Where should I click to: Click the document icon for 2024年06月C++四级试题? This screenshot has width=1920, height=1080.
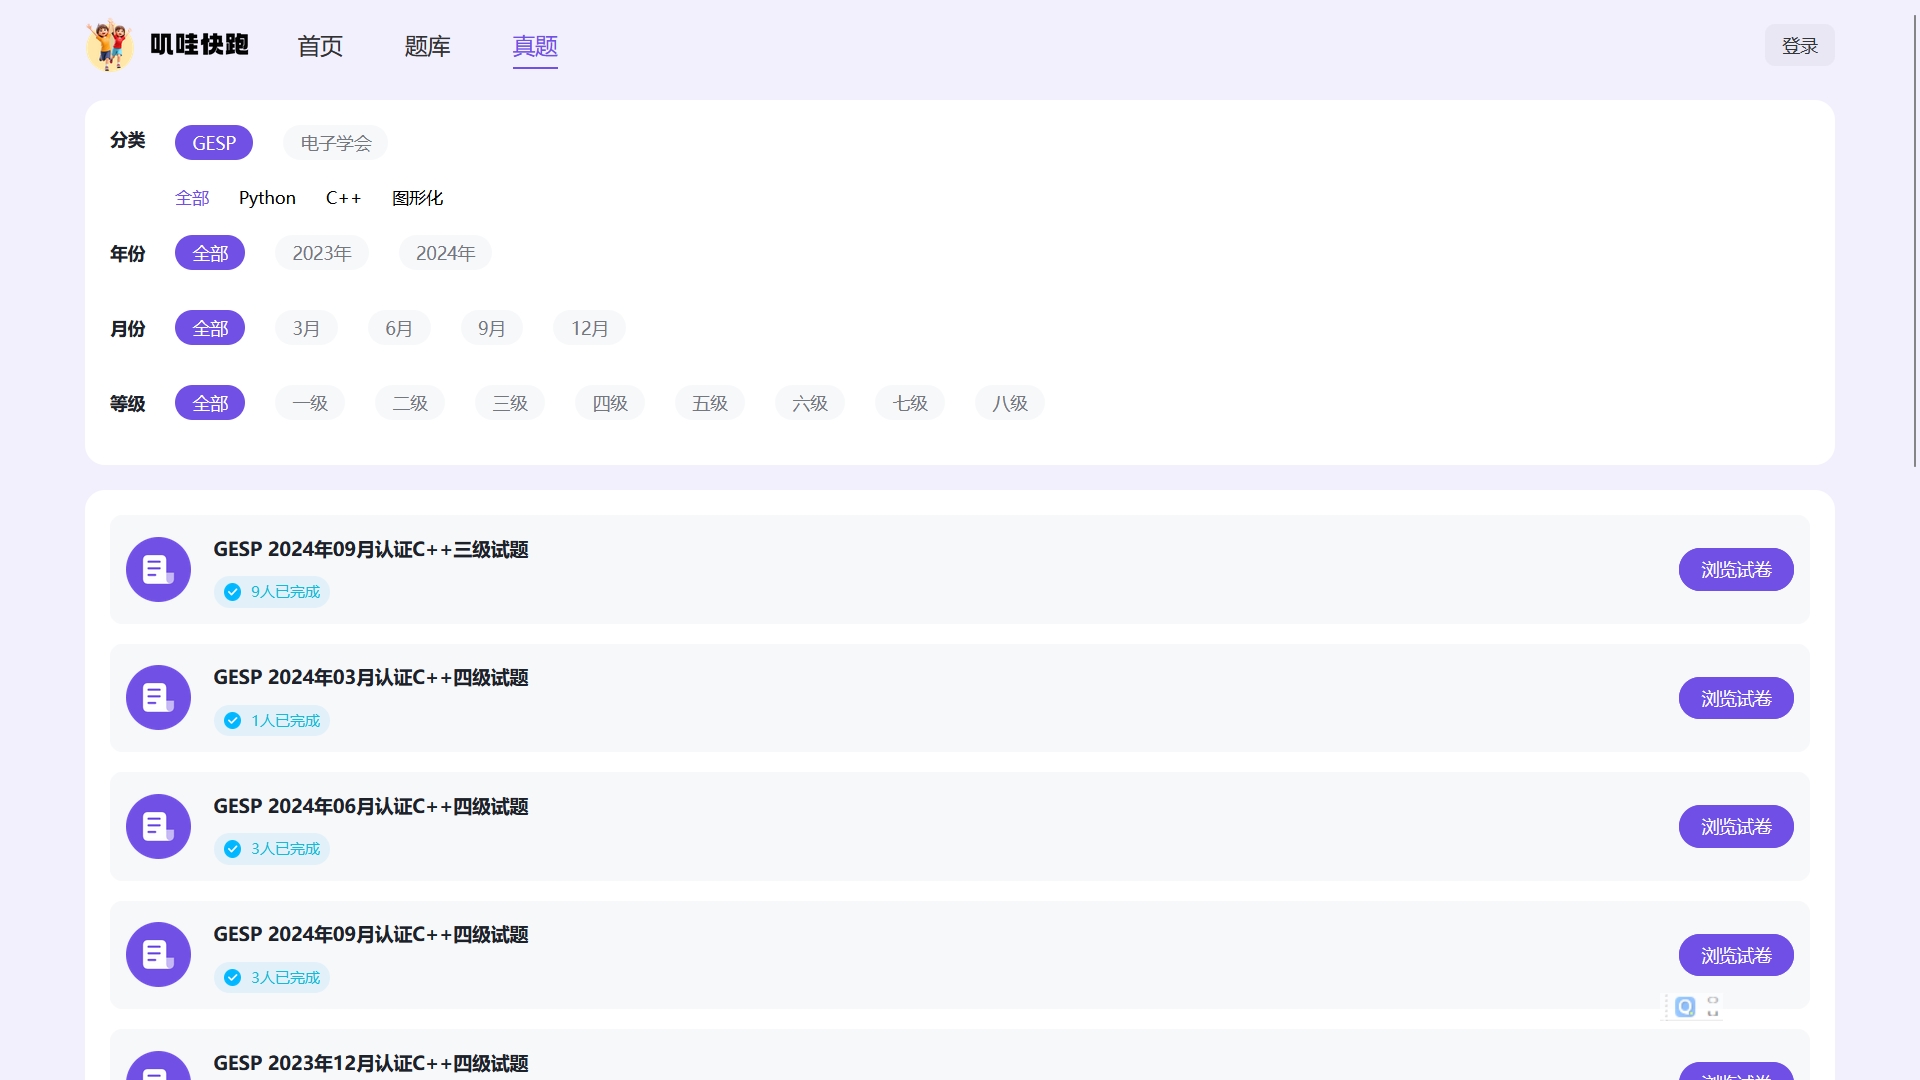[x=158, y=827]
